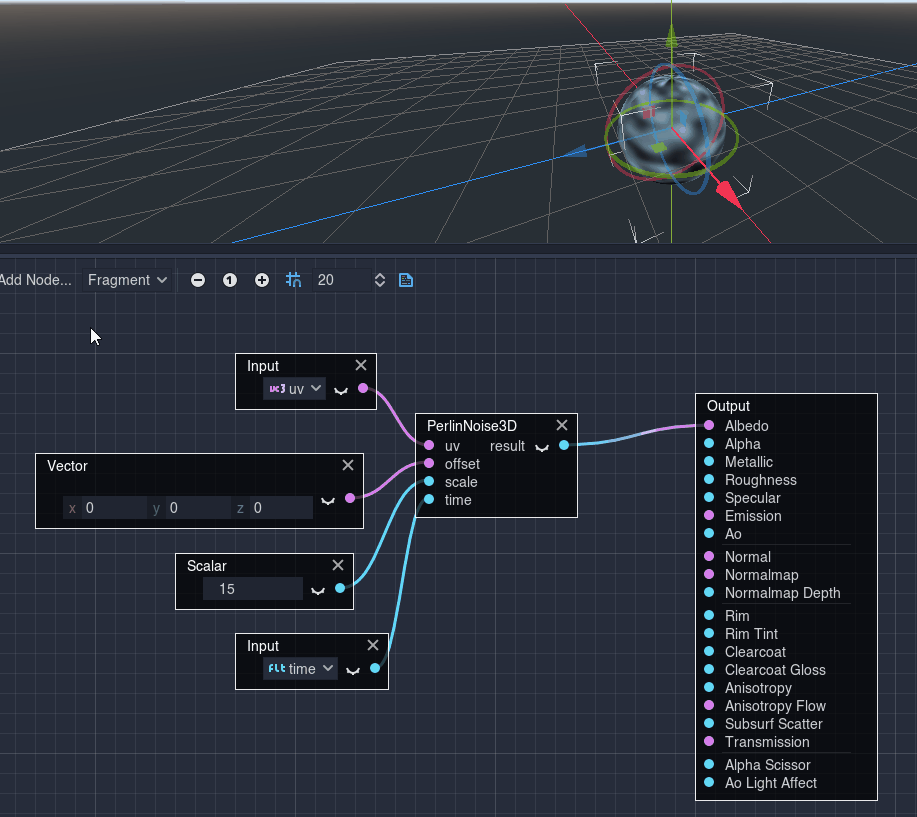917x817 pixels.
Task: Zoom in using the plus icon
Action: point(261,280)
